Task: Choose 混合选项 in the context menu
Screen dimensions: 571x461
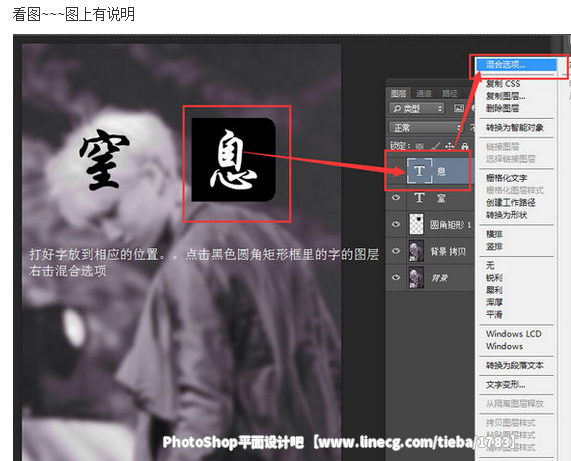Action: click(x=516, y=64)
